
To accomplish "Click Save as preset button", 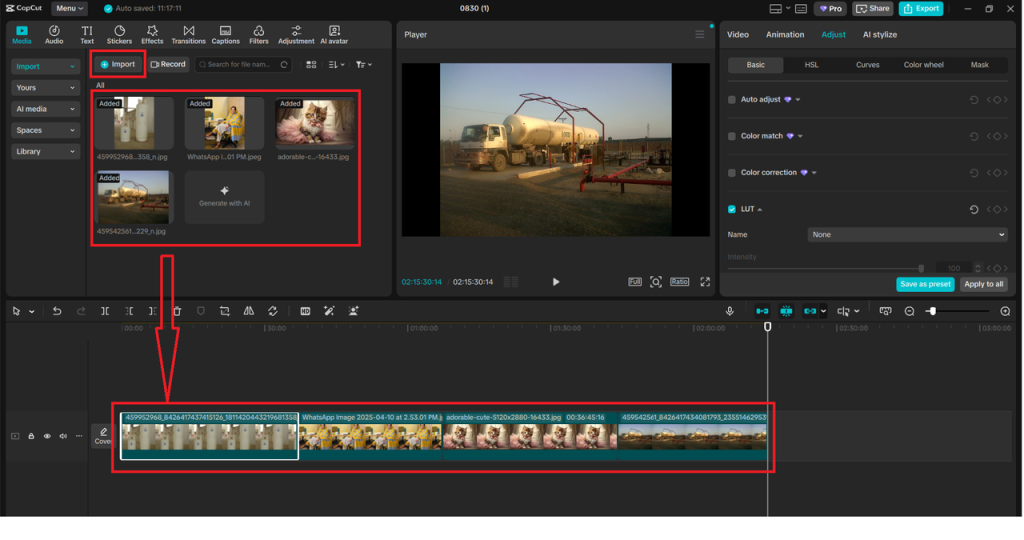I will [925, 285].
